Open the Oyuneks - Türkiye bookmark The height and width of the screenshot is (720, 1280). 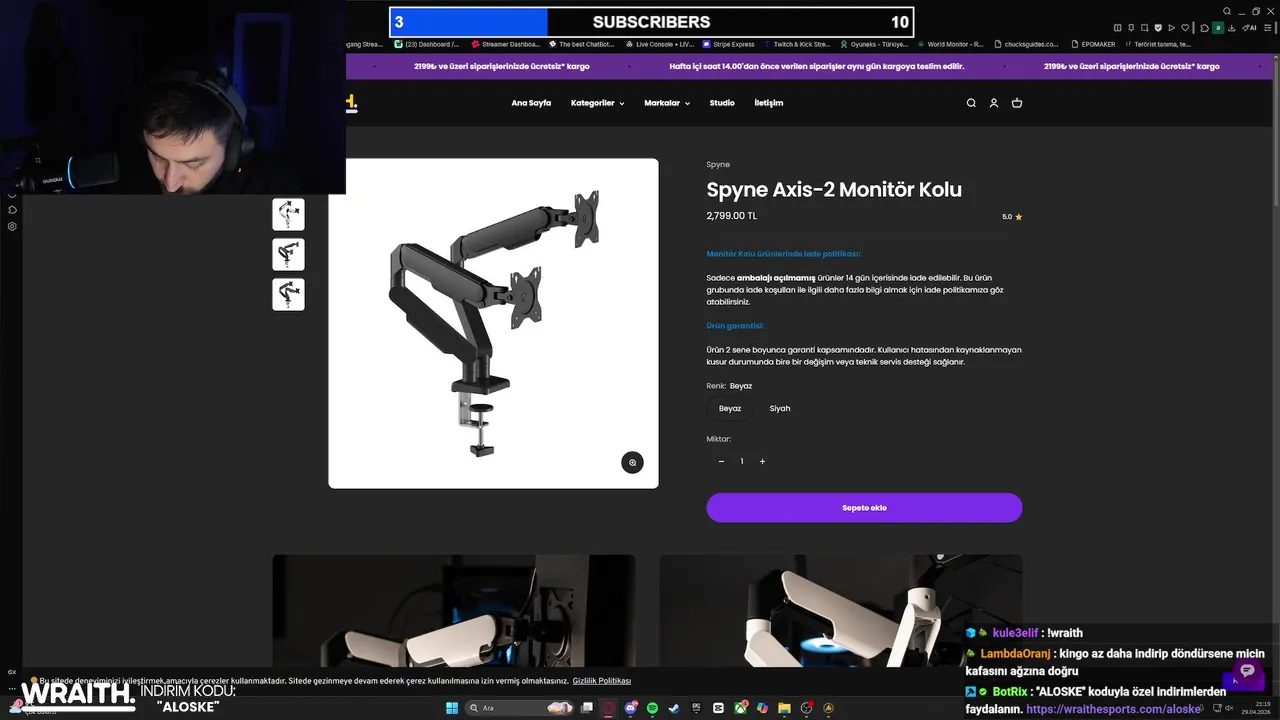(x=874, y=44)
